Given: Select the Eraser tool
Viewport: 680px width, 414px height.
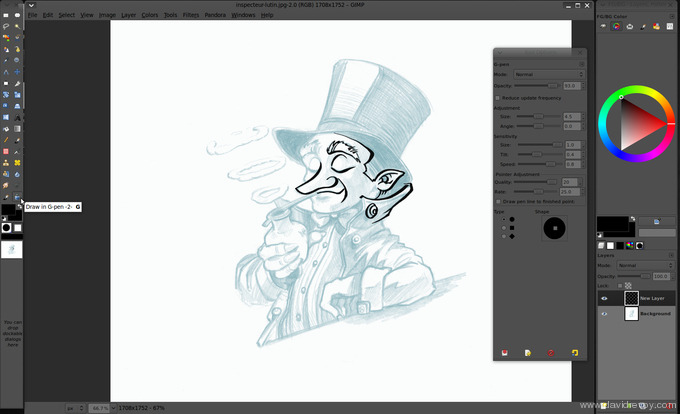Looking at the screenshot, I should (x=6, y=151).
